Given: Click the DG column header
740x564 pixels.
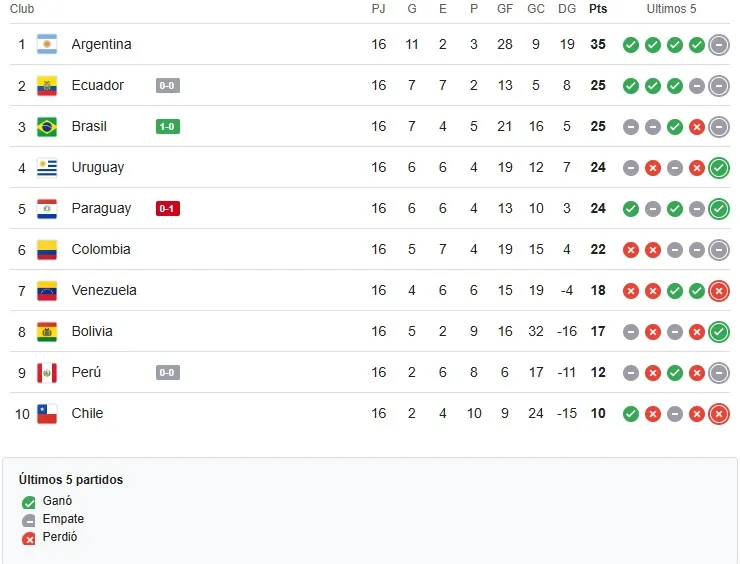Looking at the screenshot, I should point(567,9).
